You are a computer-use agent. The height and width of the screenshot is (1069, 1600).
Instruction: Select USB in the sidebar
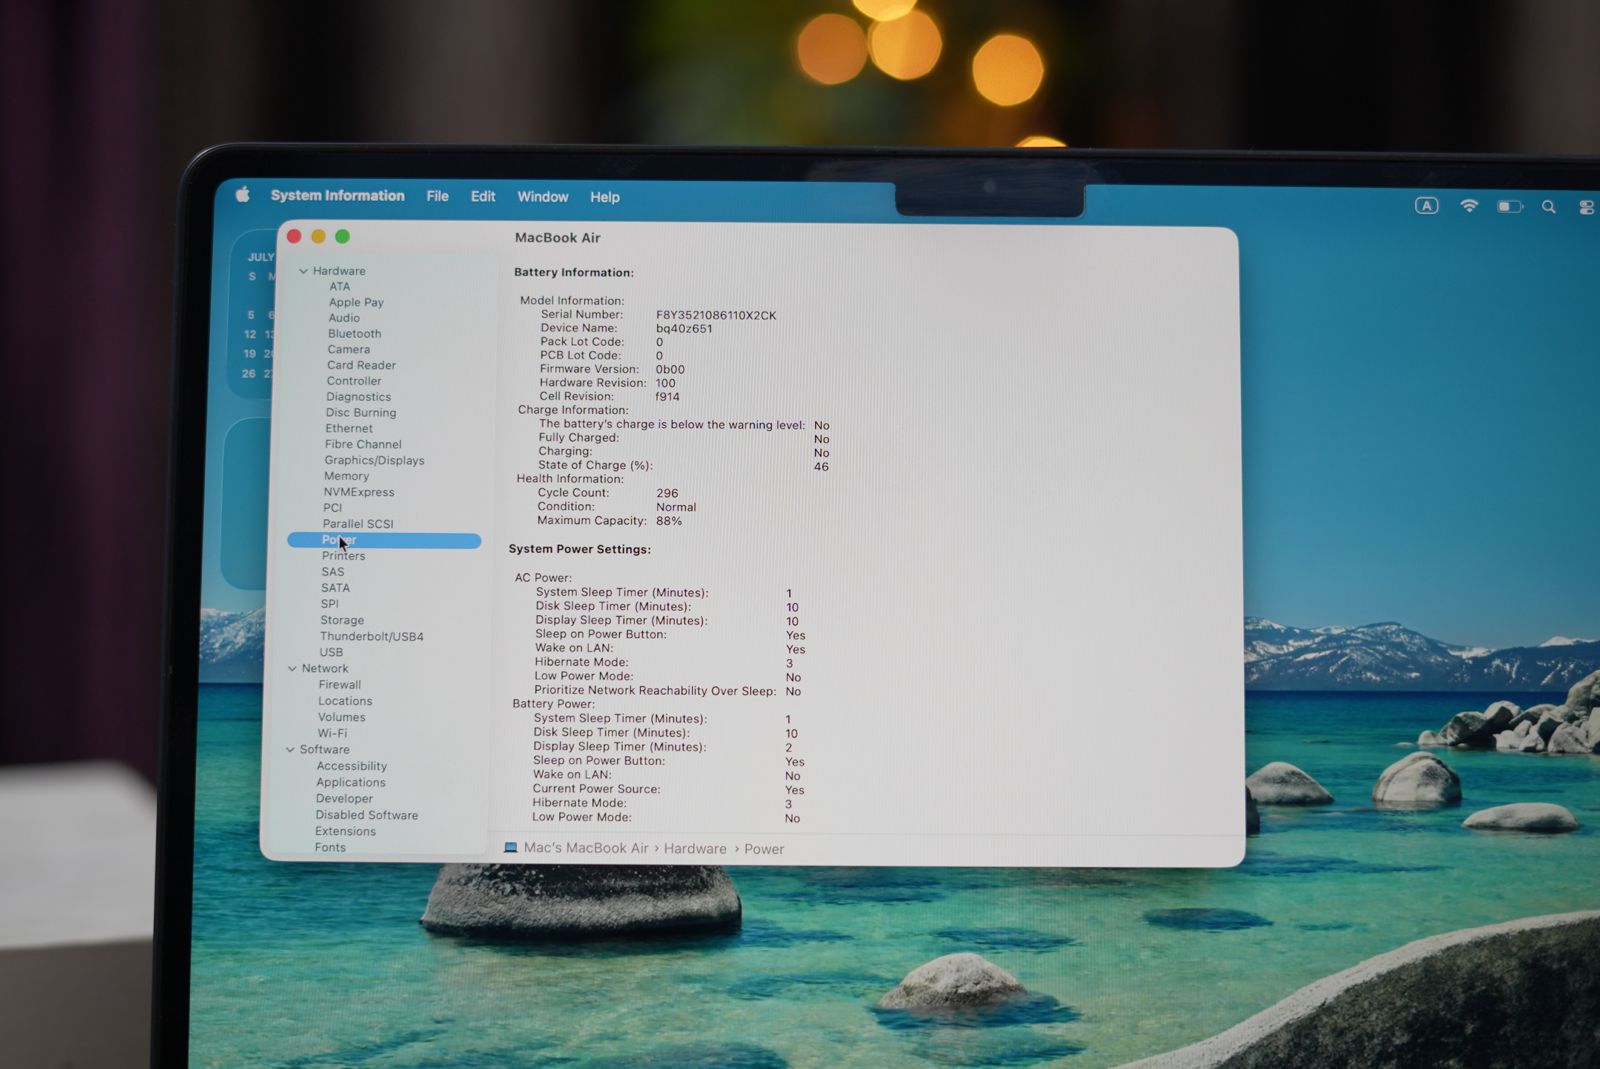331,652
